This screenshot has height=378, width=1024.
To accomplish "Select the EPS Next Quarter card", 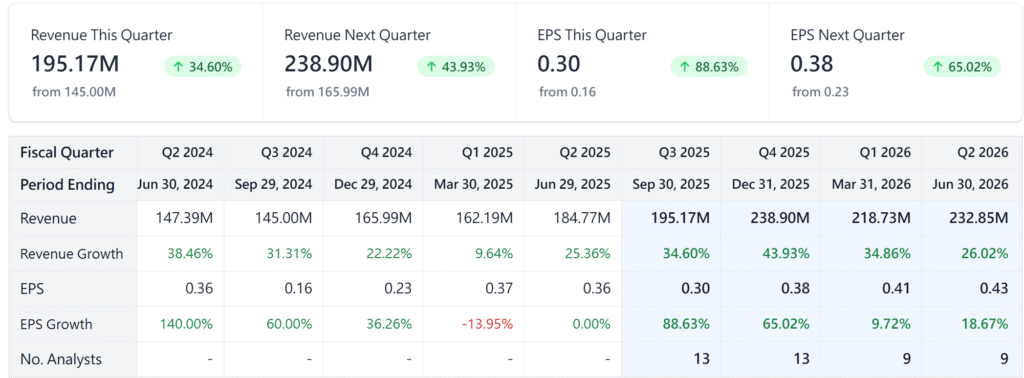I will 895,62.
